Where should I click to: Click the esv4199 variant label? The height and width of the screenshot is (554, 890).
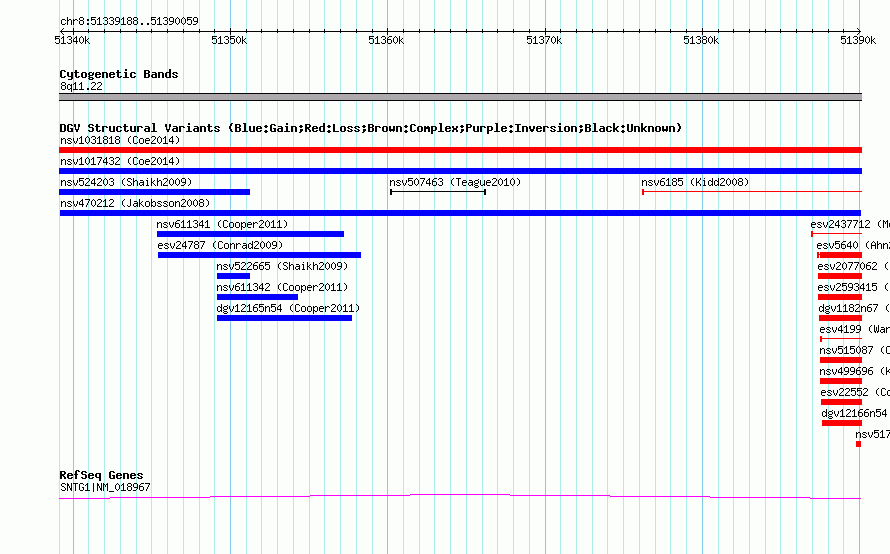point(854,329)
